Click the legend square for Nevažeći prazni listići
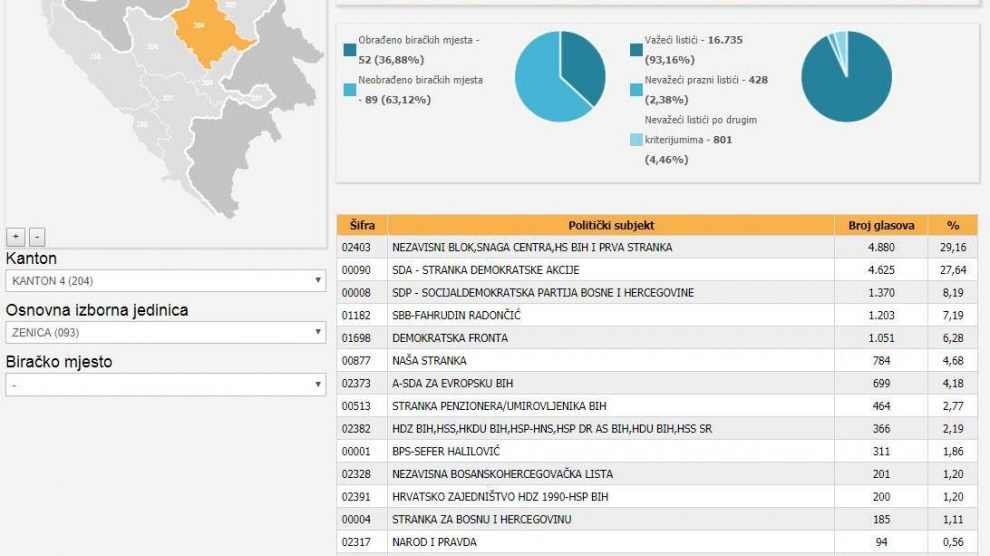Viewport: 990px width, 556px height. (637, 89)
